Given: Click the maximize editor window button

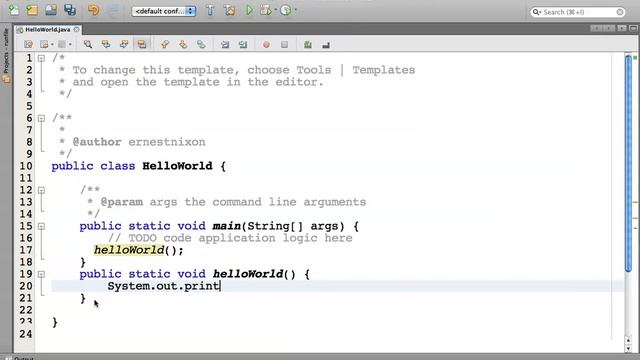Looking at the screenshot, I should pos(633,28).
